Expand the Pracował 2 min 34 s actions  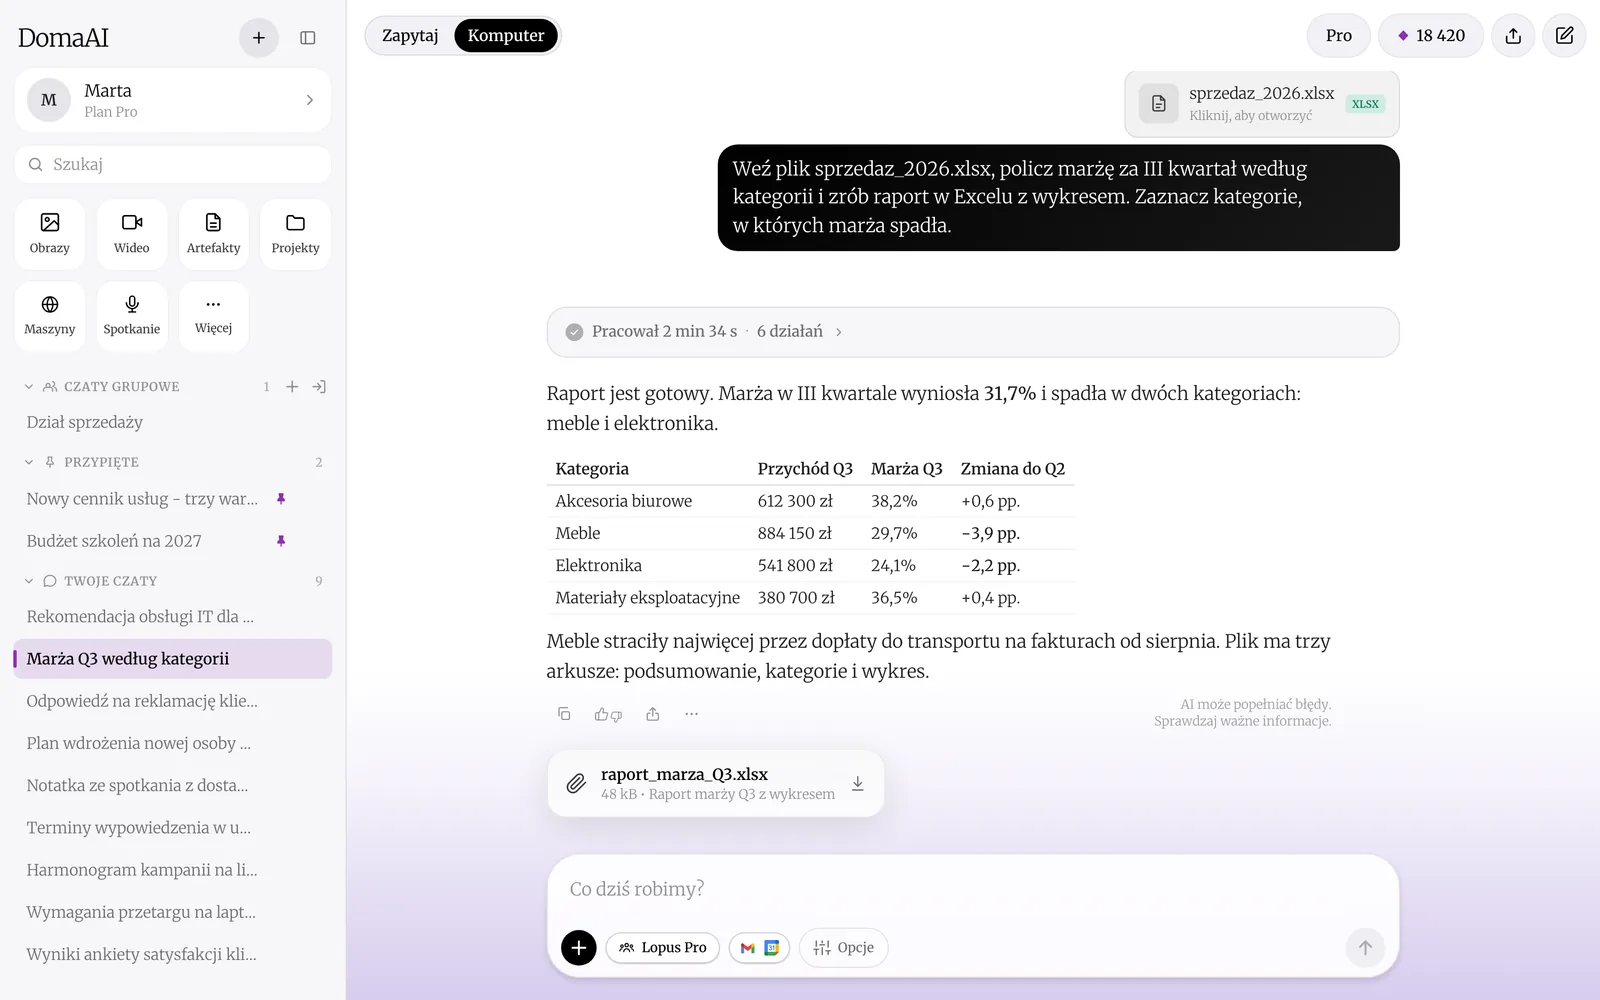[x=972, y=332]
